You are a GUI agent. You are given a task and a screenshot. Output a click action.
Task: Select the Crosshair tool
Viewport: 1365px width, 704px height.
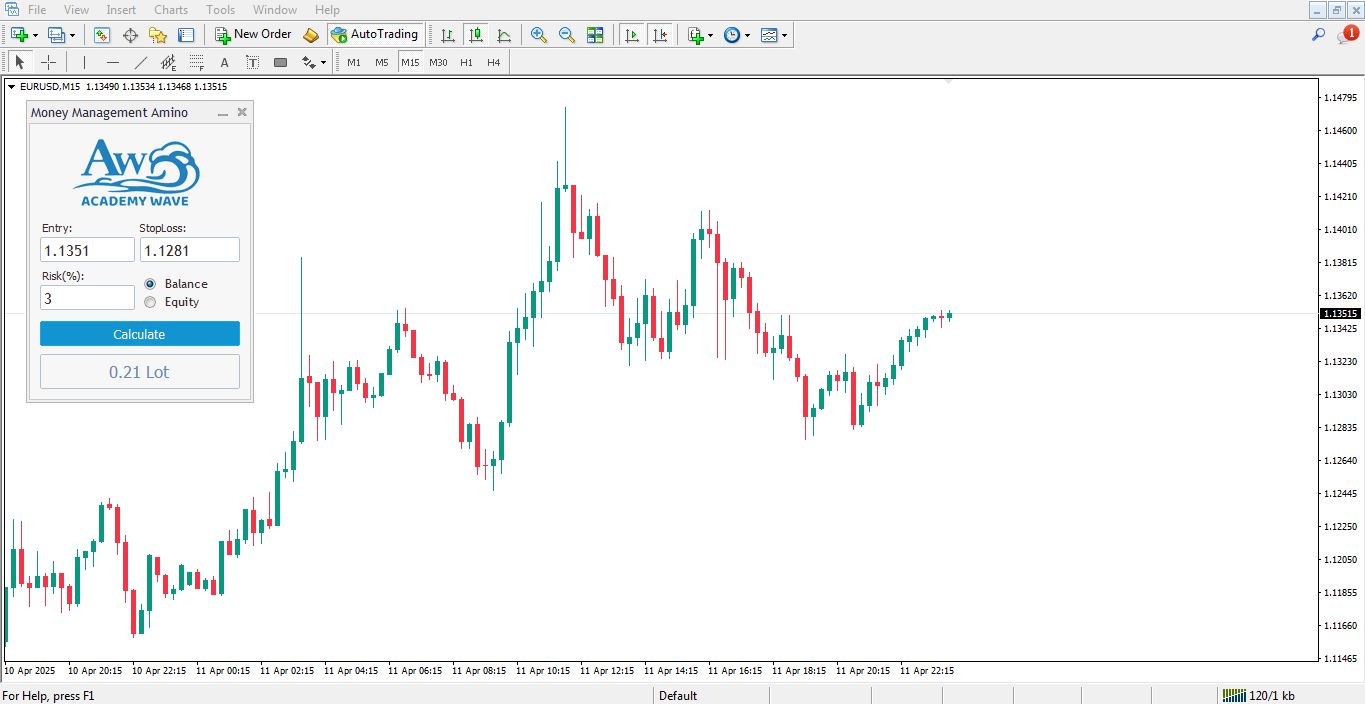tap(48, 62)
